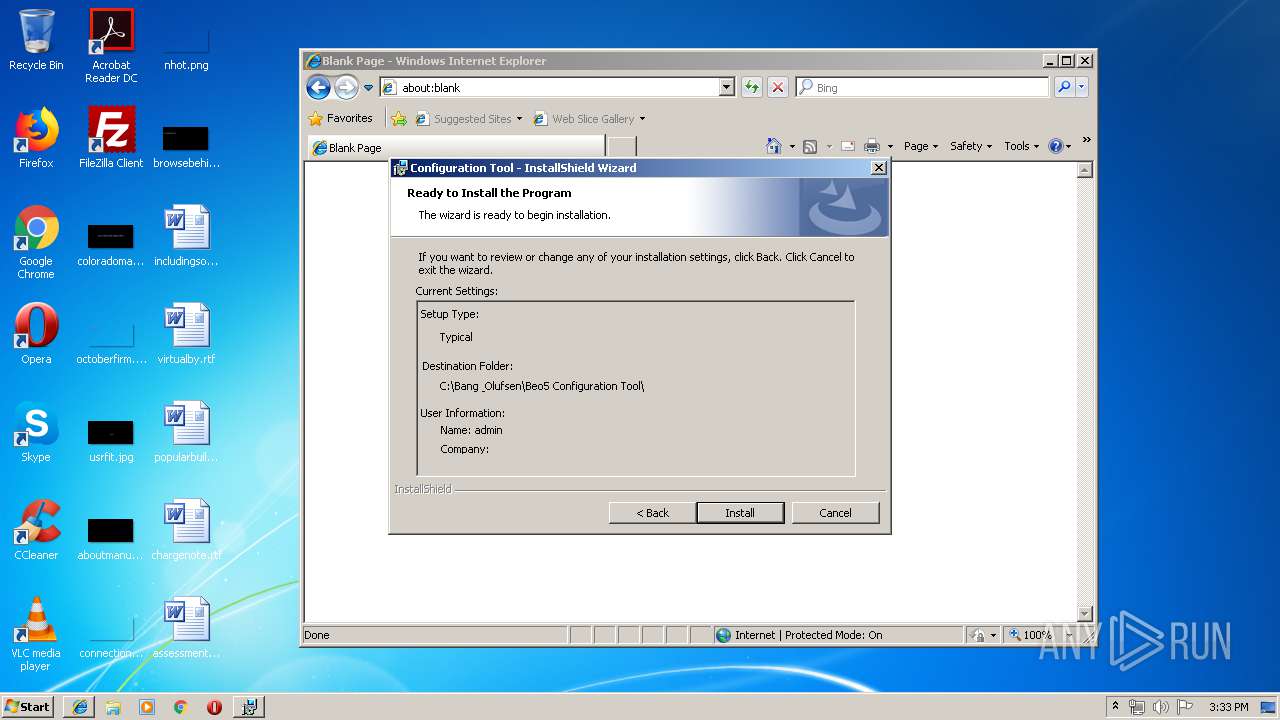Viewport: 1280px width, 720px height.
Task: Select the CCleaner desktop shortcut
Action: click(36, 530)
